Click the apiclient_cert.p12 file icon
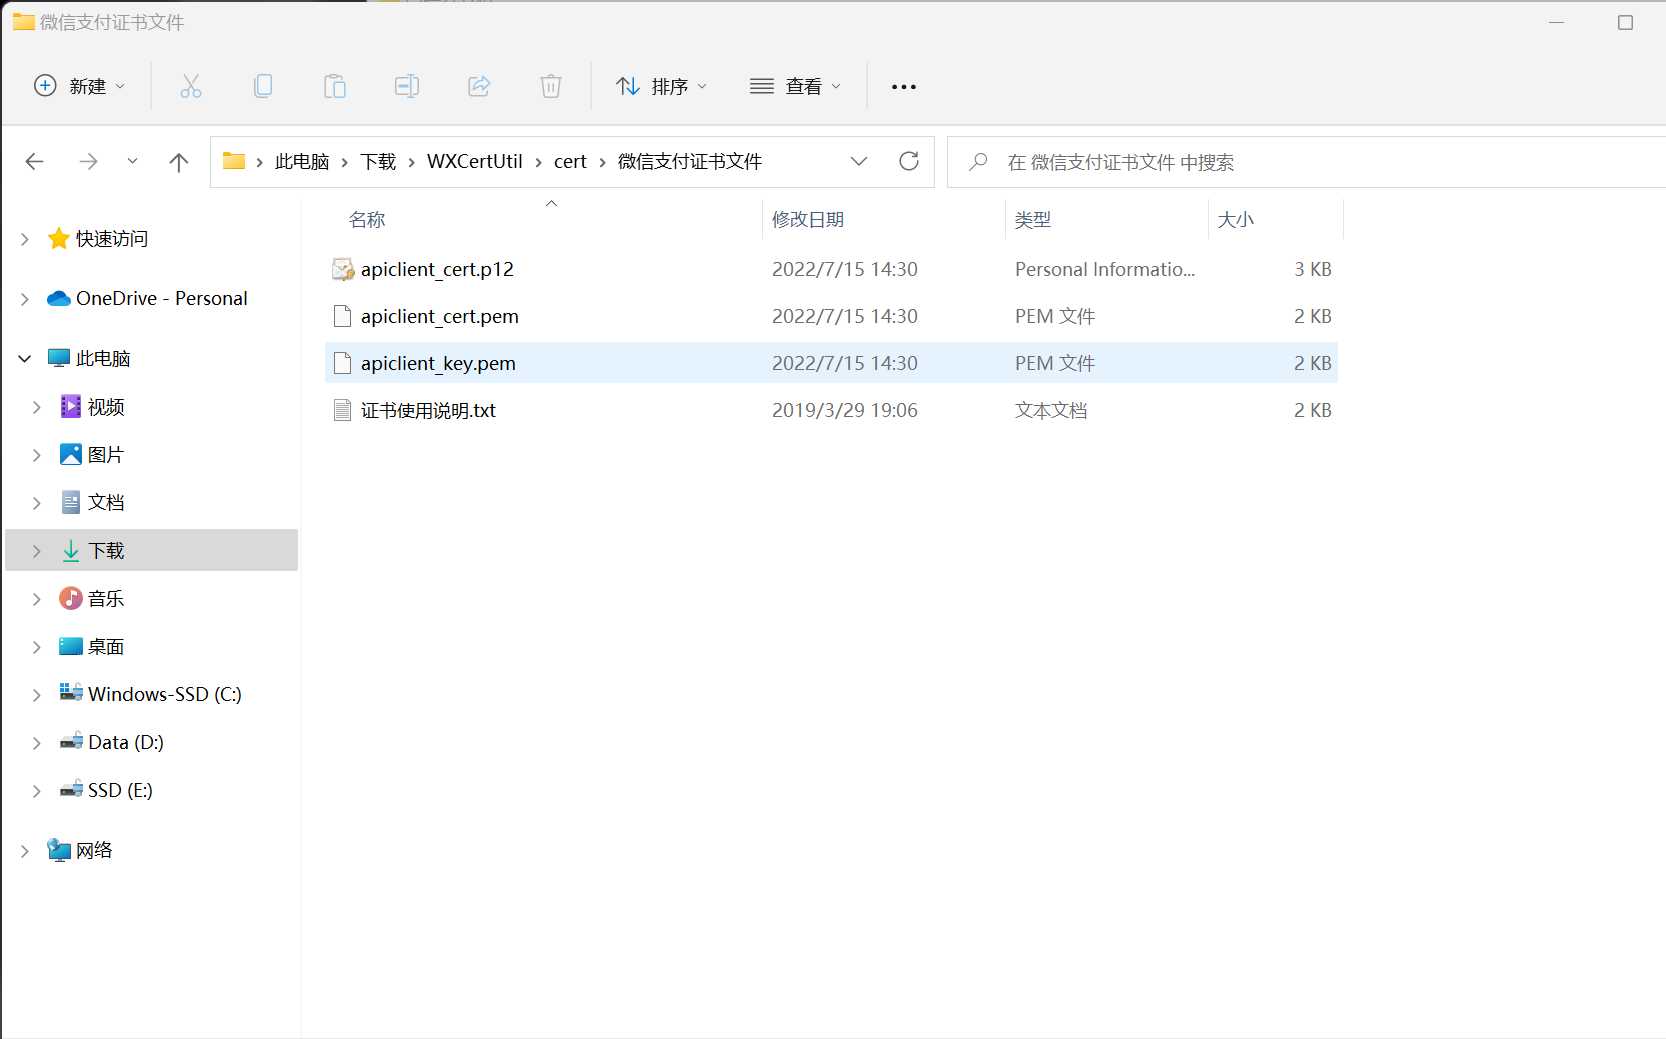 pos(343,269)
